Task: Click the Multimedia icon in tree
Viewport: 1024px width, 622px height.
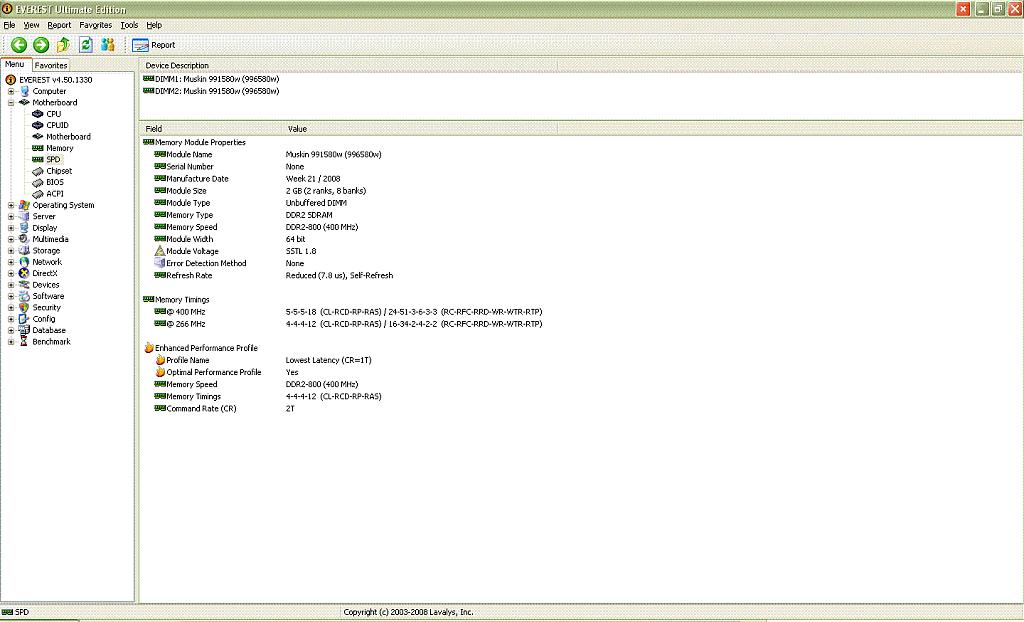Action: [x=24, y=239]
